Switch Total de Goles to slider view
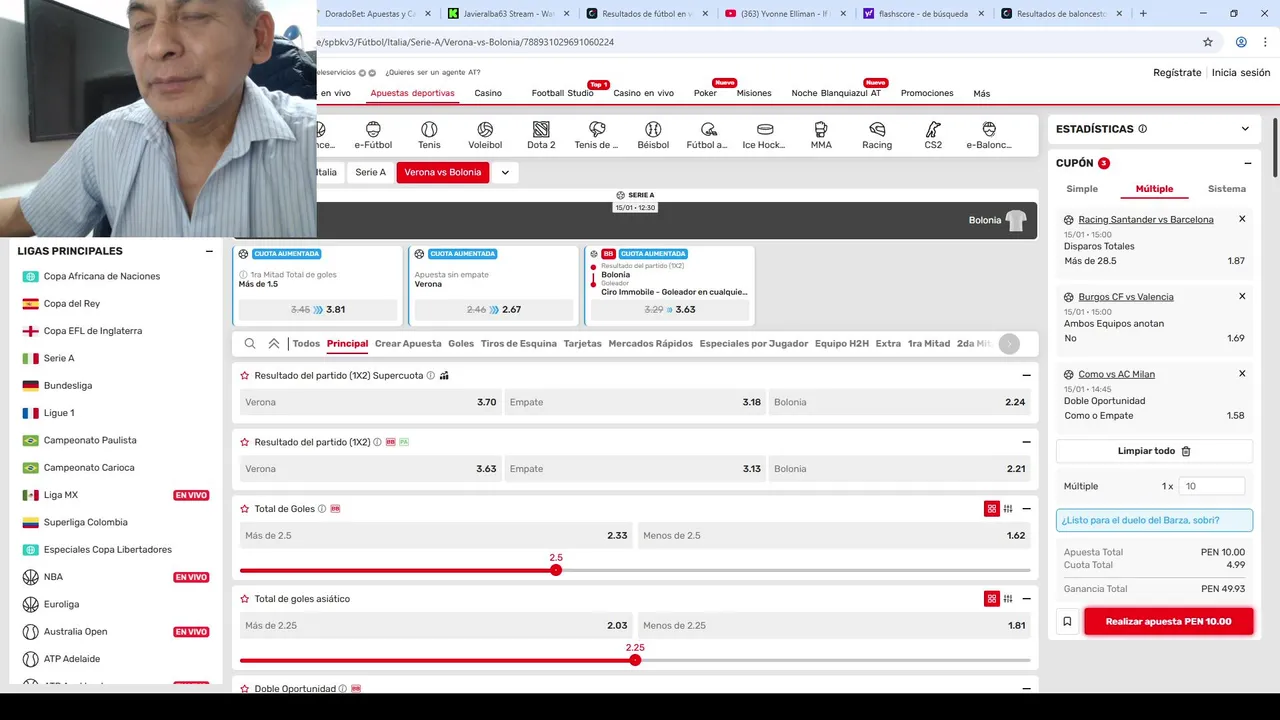 coord(1008,509)
